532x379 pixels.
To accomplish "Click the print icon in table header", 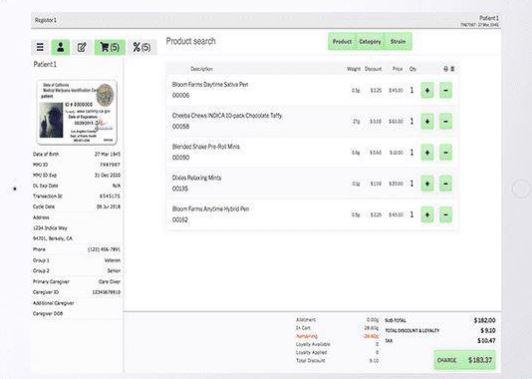I will click(446, 69).
